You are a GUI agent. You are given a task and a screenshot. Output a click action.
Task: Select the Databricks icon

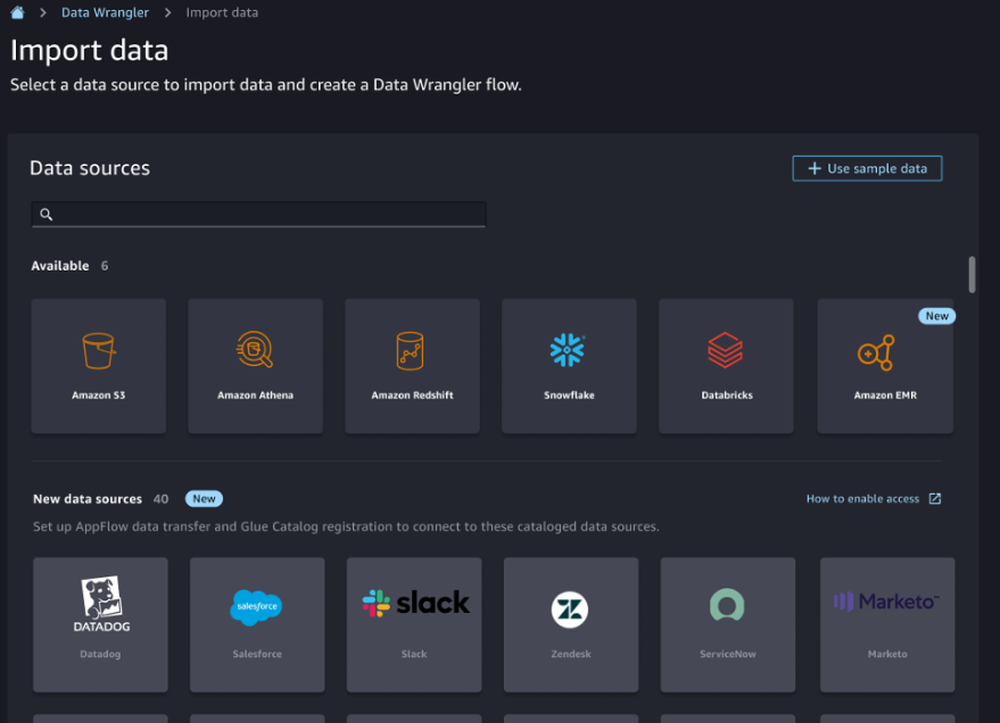click(725, 350)
